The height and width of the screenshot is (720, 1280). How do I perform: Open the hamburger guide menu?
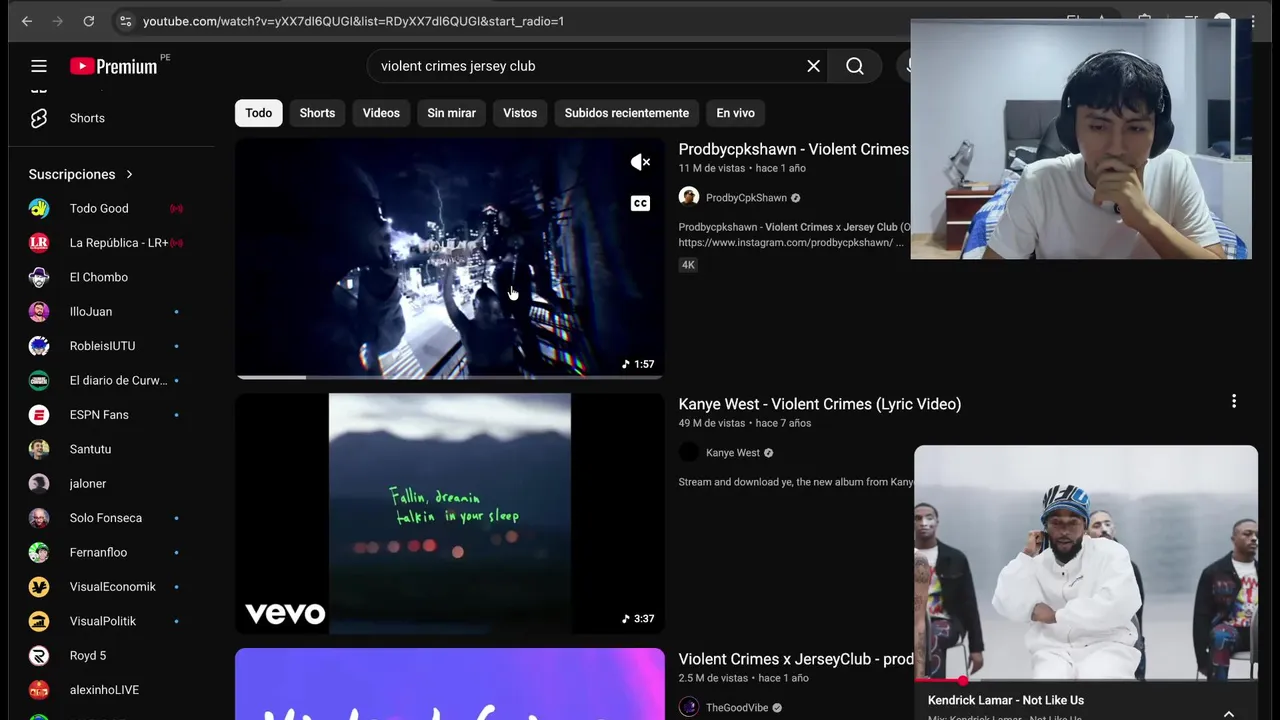click(x=39, y=66)
